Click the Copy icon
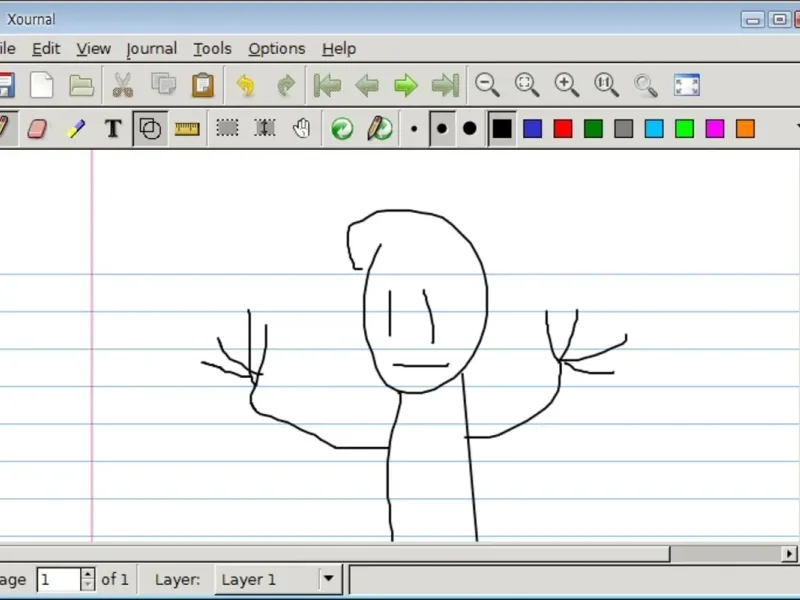Image resolution: width=800 pixels, height=600 pixels. click(x=163, y=84)
